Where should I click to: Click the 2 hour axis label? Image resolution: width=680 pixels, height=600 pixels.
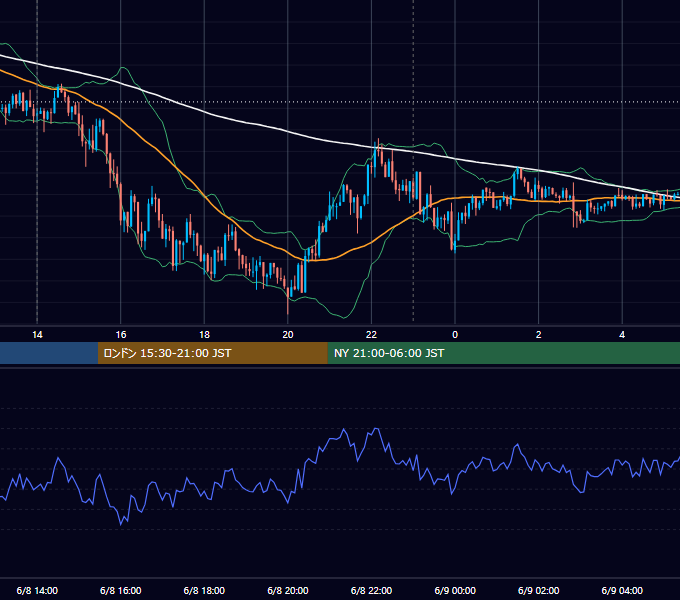[x=539, y=335]
